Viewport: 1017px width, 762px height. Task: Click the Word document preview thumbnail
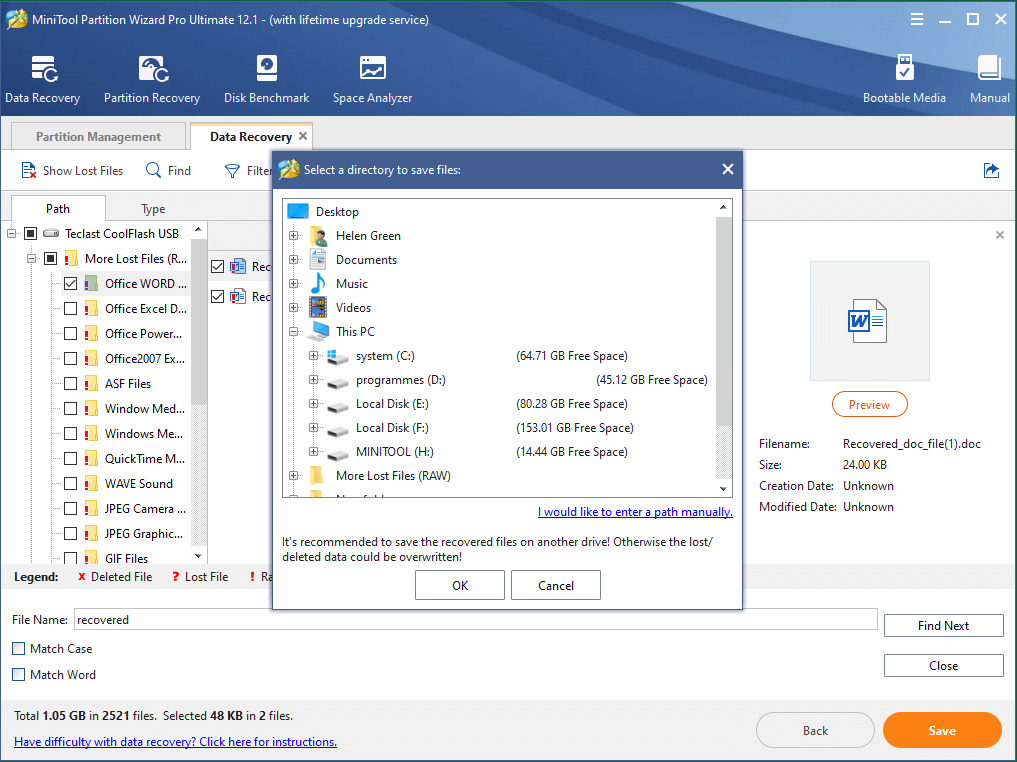click(869, 320)
